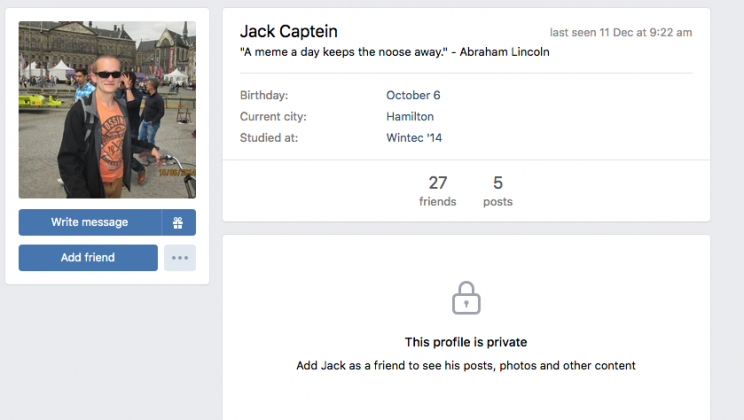Click the 'Add Jack as a friend' notice text
The height and width of the screenshot is (420, 744).
[466, 365]
